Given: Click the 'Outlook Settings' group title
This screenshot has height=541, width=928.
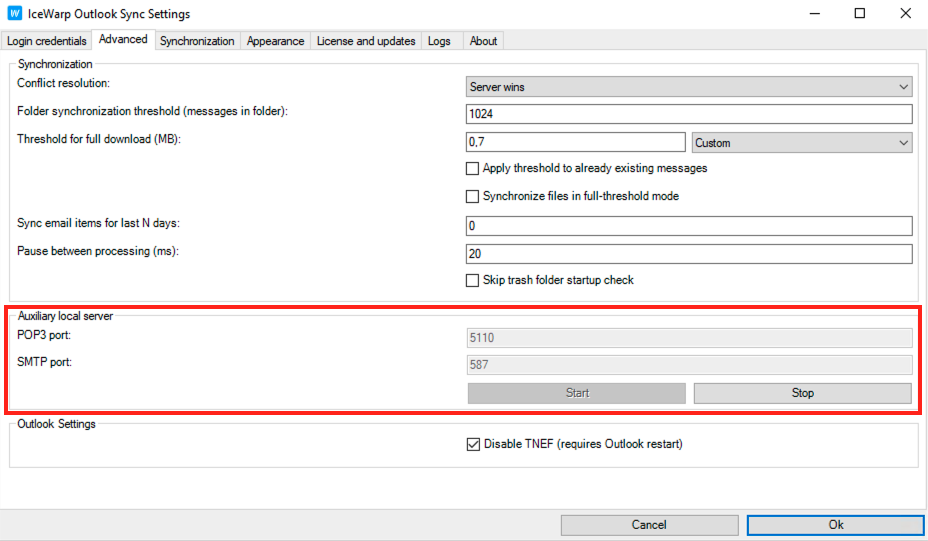Looking at the screenshot, I should pyautogui.click(x=56, y=424).
